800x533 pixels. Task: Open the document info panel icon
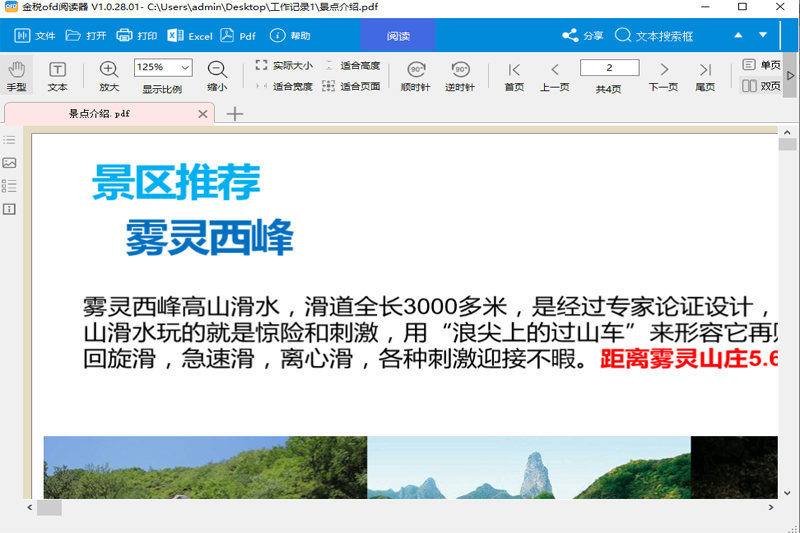9,209
